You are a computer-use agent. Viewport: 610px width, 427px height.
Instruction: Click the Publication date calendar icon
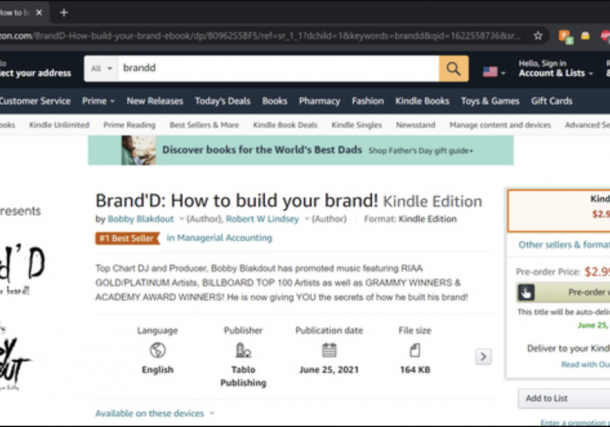[x=329, y=350]
